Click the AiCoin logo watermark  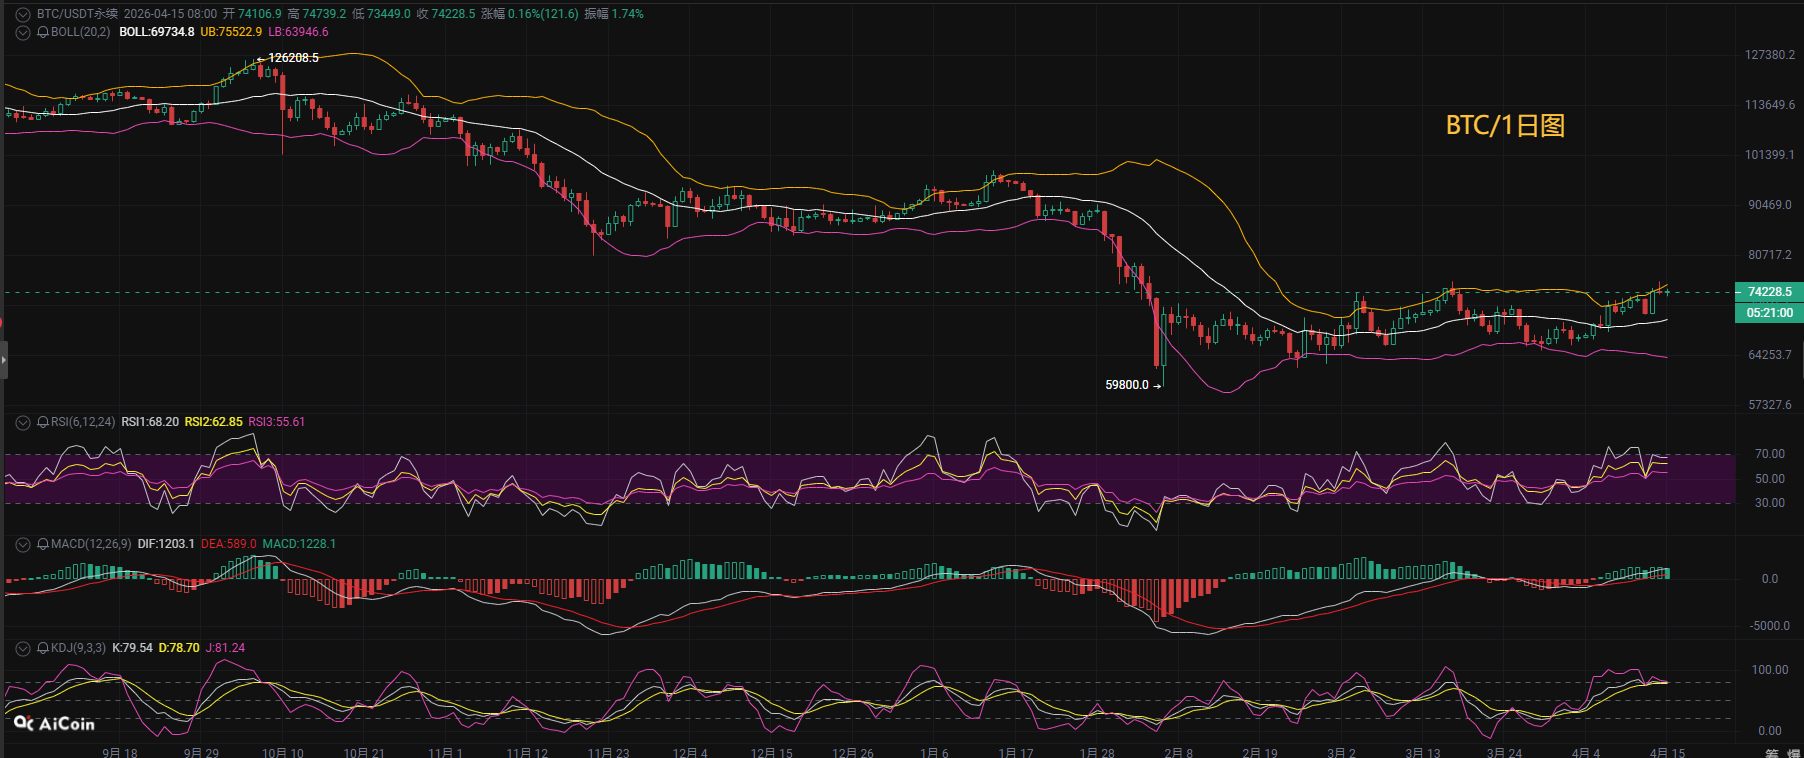pos(55,723)
